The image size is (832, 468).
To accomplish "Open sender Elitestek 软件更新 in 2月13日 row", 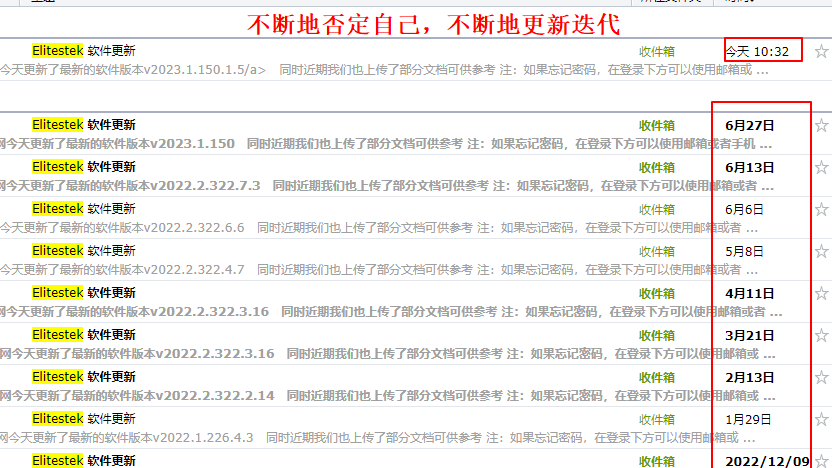I will pos(83,377).
